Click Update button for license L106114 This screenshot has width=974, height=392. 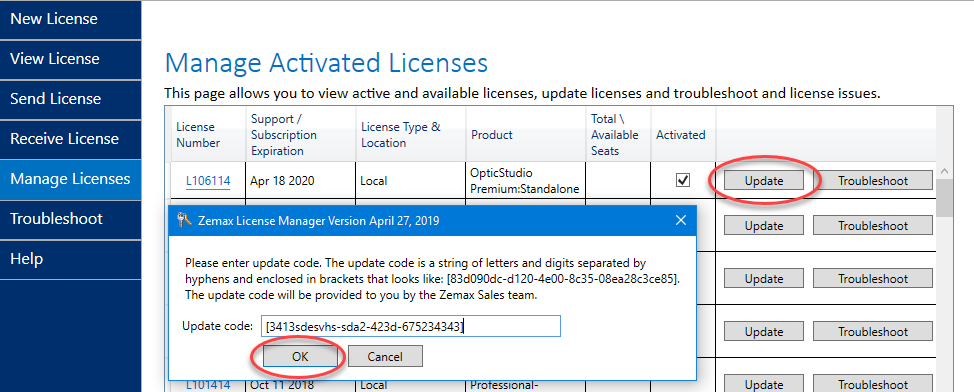[x=764, y=181]
